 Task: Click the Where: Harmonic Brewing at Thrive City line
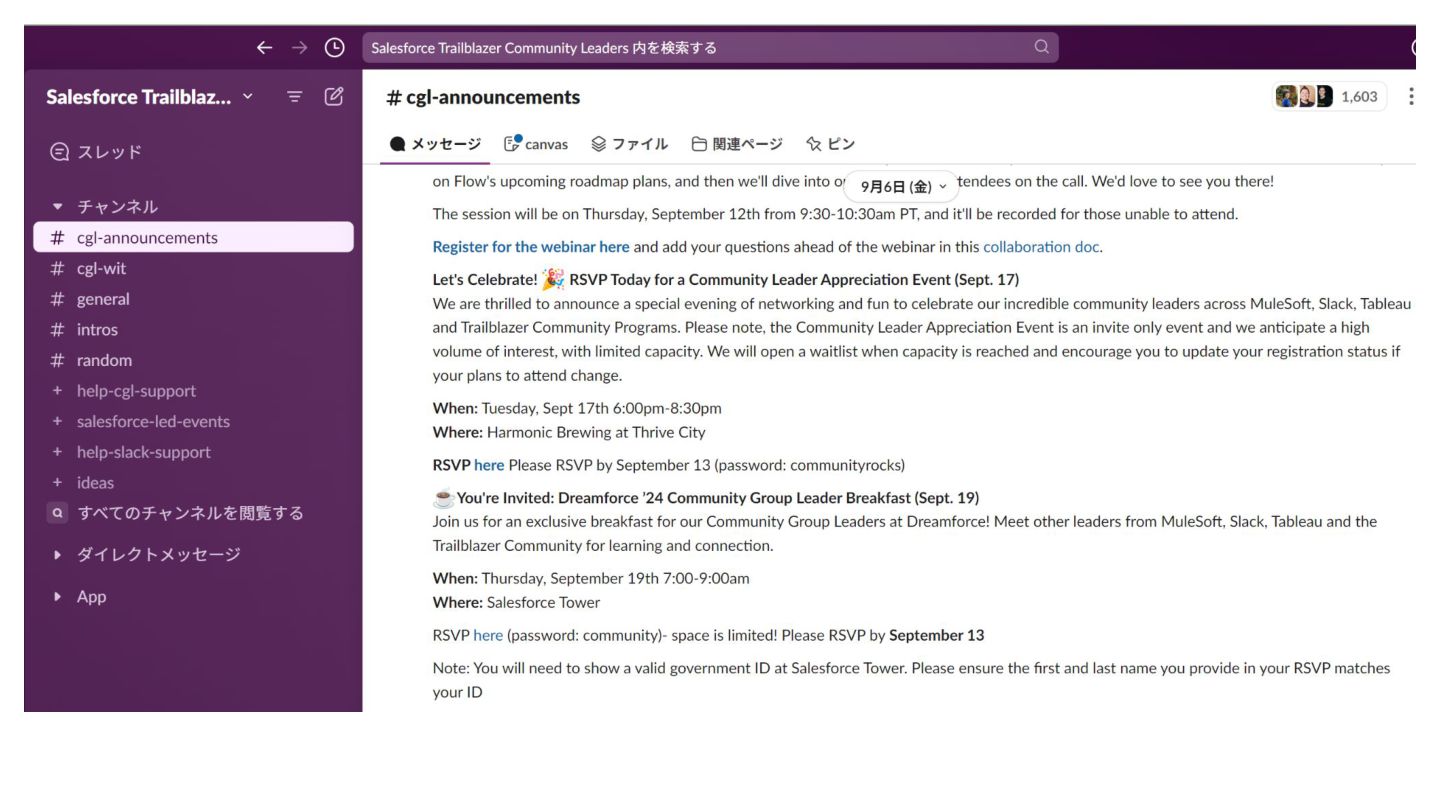(x=569, y=432)
